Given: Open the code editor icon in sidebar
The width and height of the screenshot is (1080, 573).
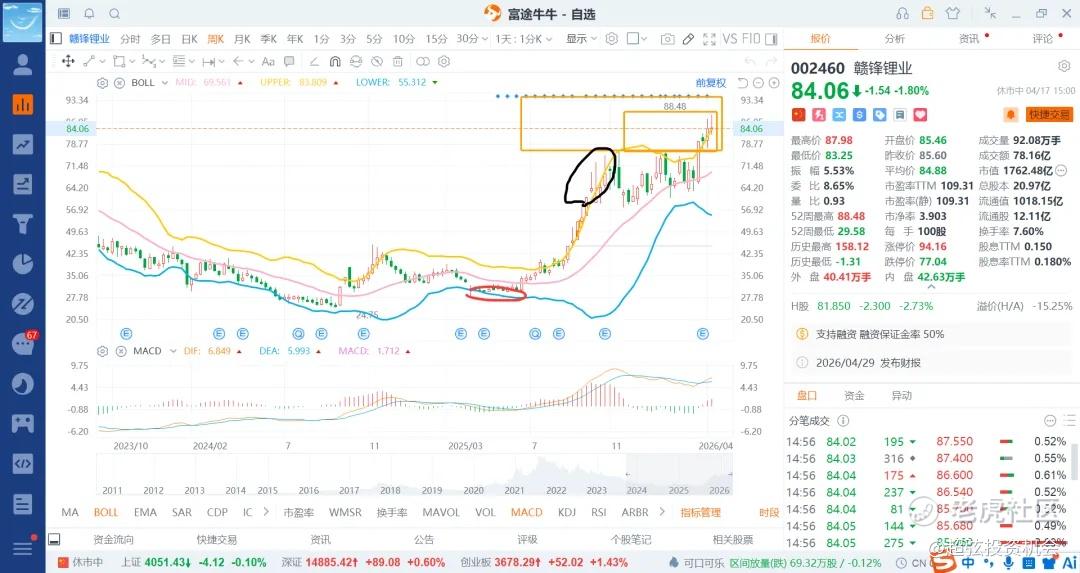Looking at the screenshot, I should [x=23, y=463].
